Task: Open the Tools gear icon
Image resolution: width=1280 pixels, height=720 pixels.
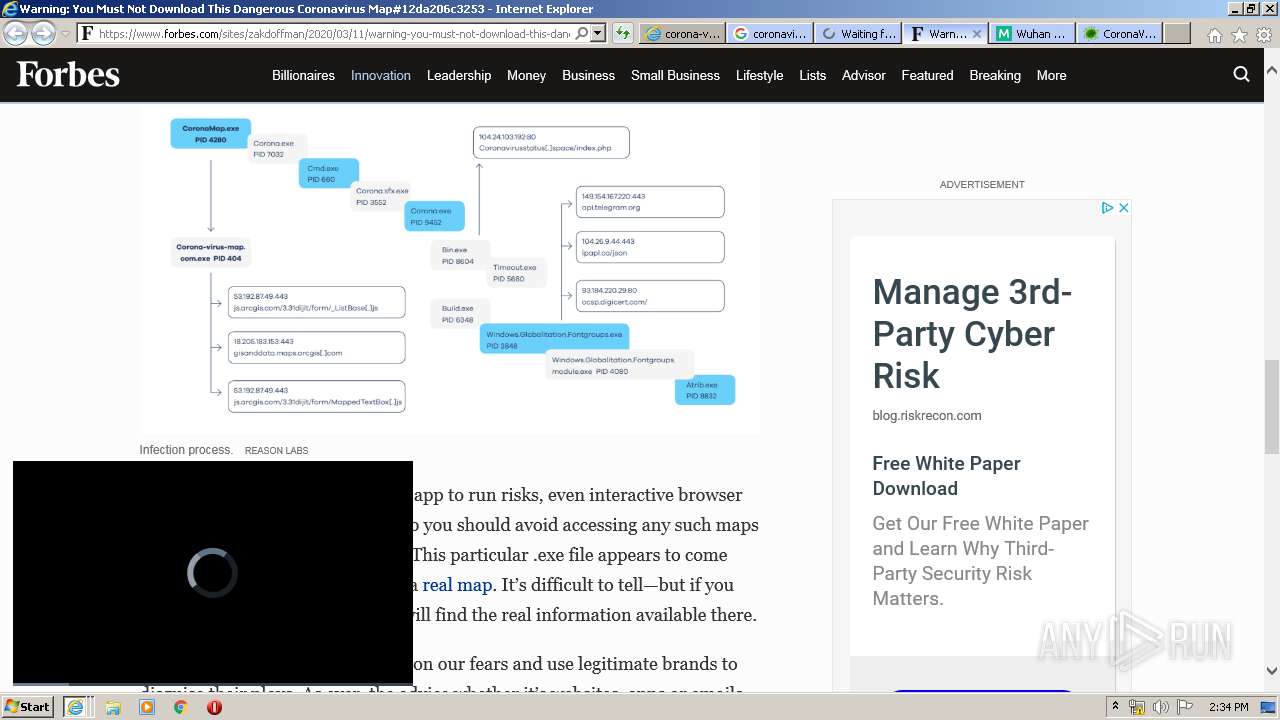Action: pos(1264,35)
